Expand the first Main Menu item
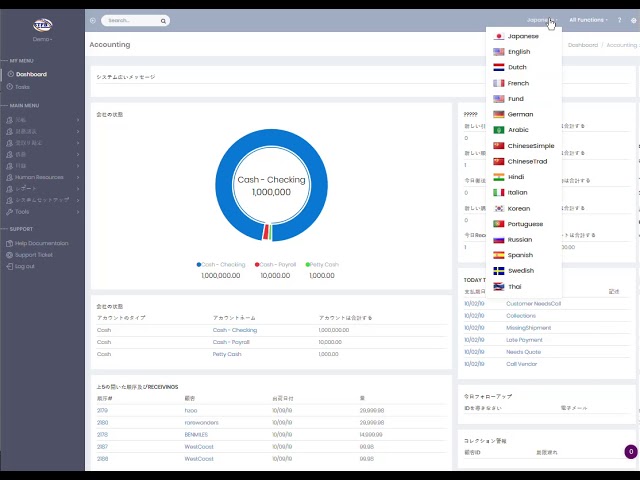The width and height of the screenshot is (640, 480). [42, 120]
